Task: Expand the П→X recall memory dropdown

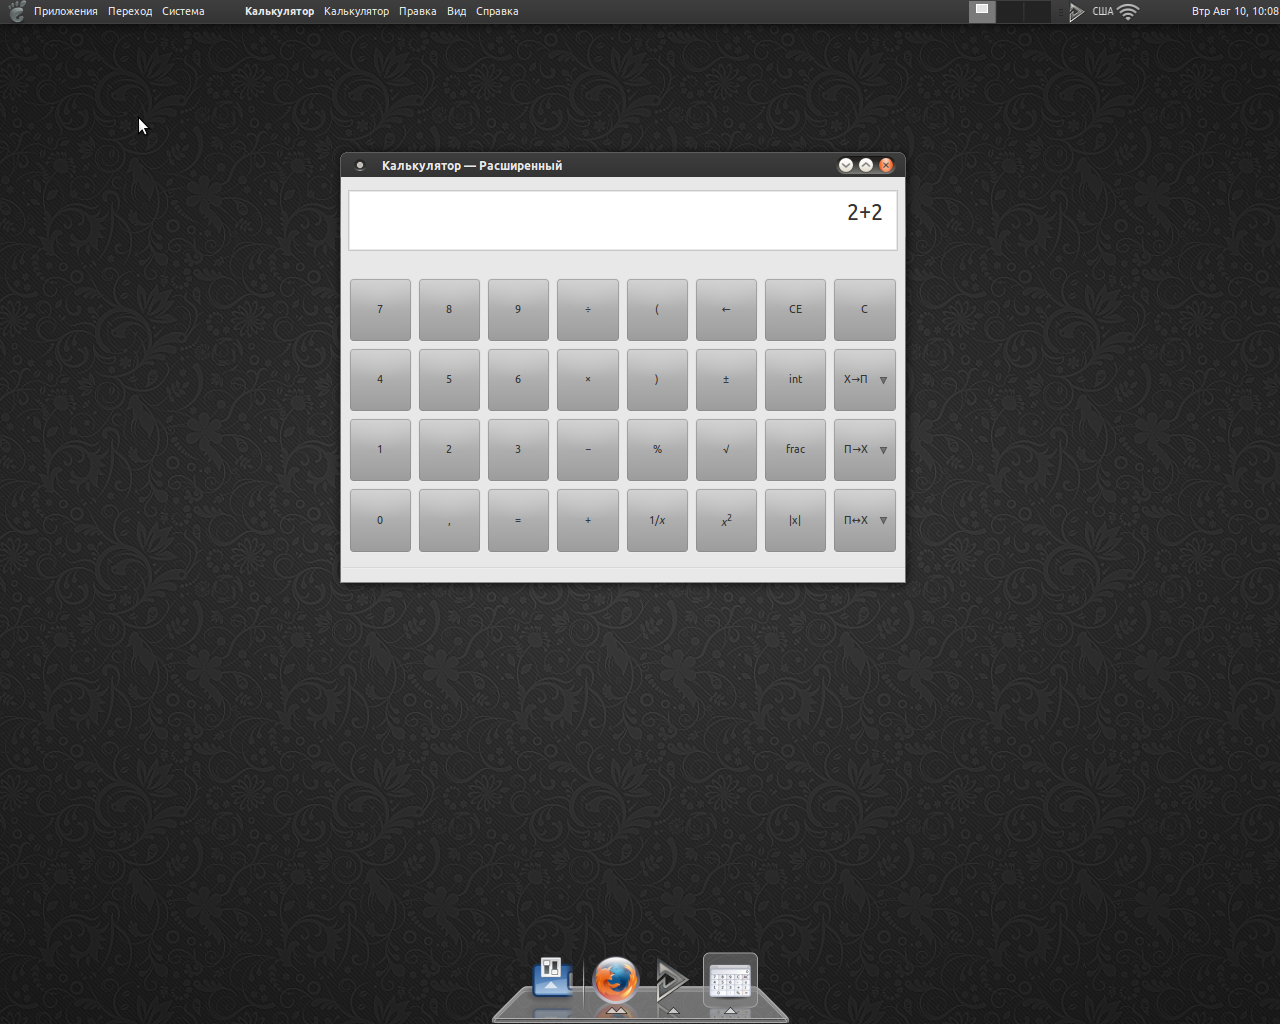Action: (883, 450)
